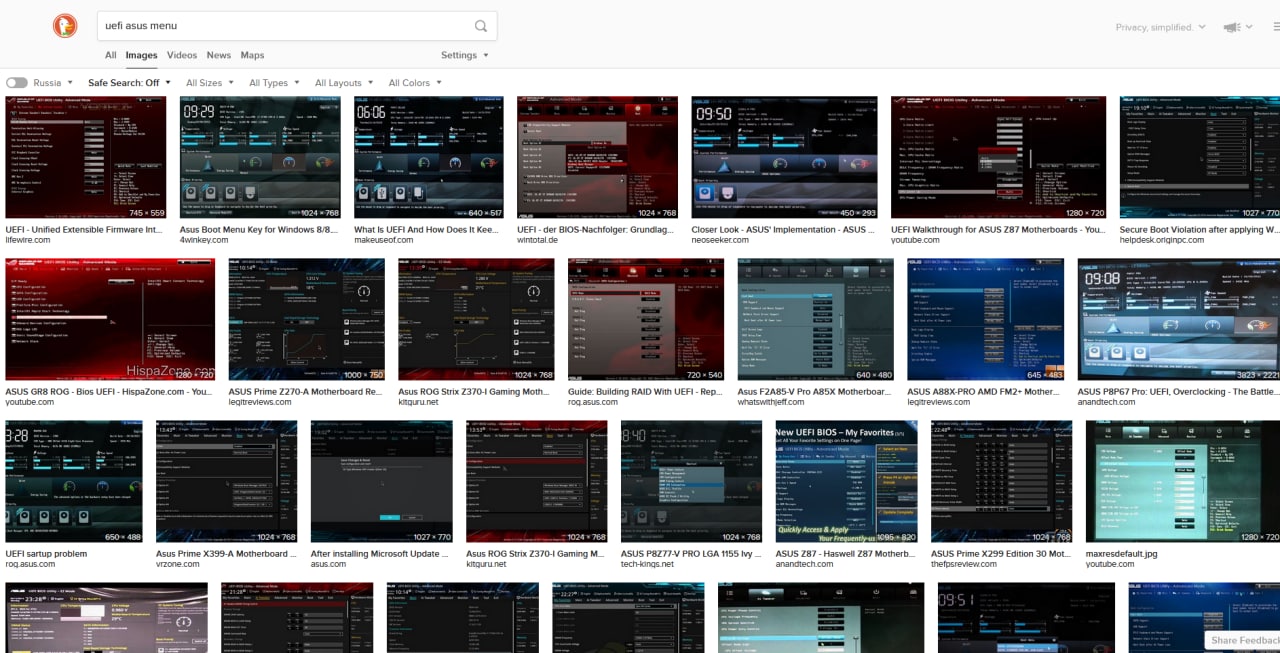The height and width of the screenshot is (653, 1280).
Task: Open the All Sizes filter dropdown
Action: [x=210, y=83]
